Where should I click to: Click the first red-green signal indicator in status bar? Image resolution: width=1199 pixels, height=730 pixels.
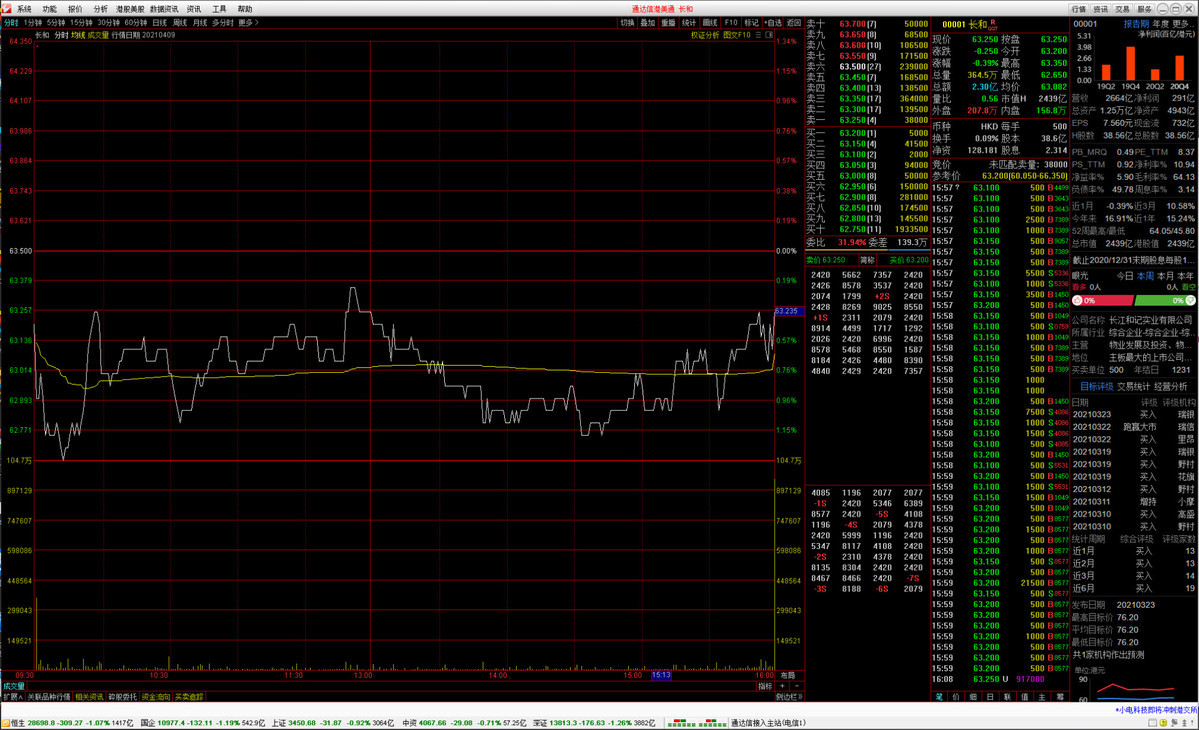click(681, 722)
